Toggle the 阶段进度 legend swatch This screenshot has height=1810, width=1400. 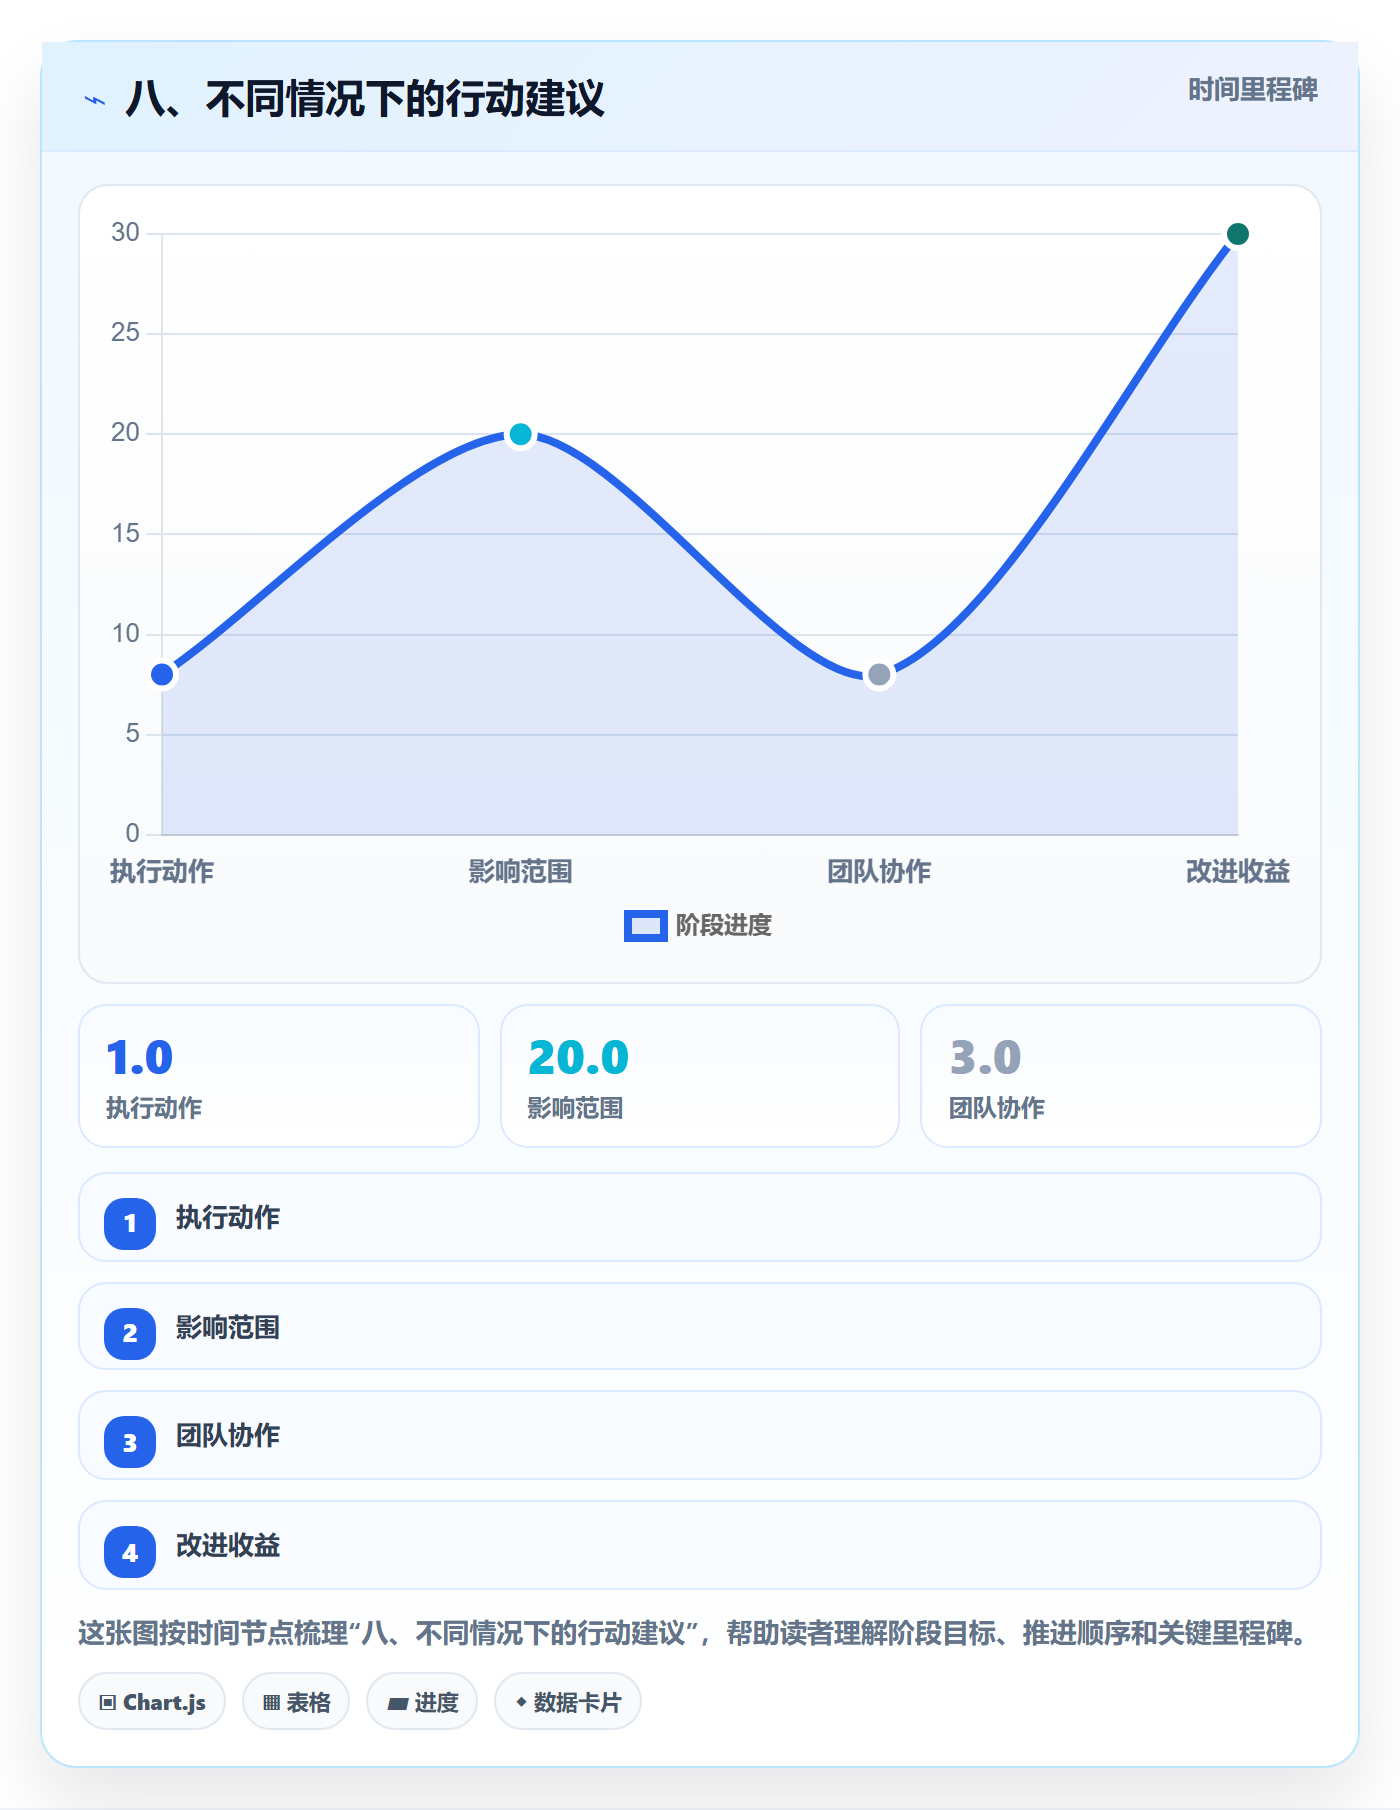[645, 926]
